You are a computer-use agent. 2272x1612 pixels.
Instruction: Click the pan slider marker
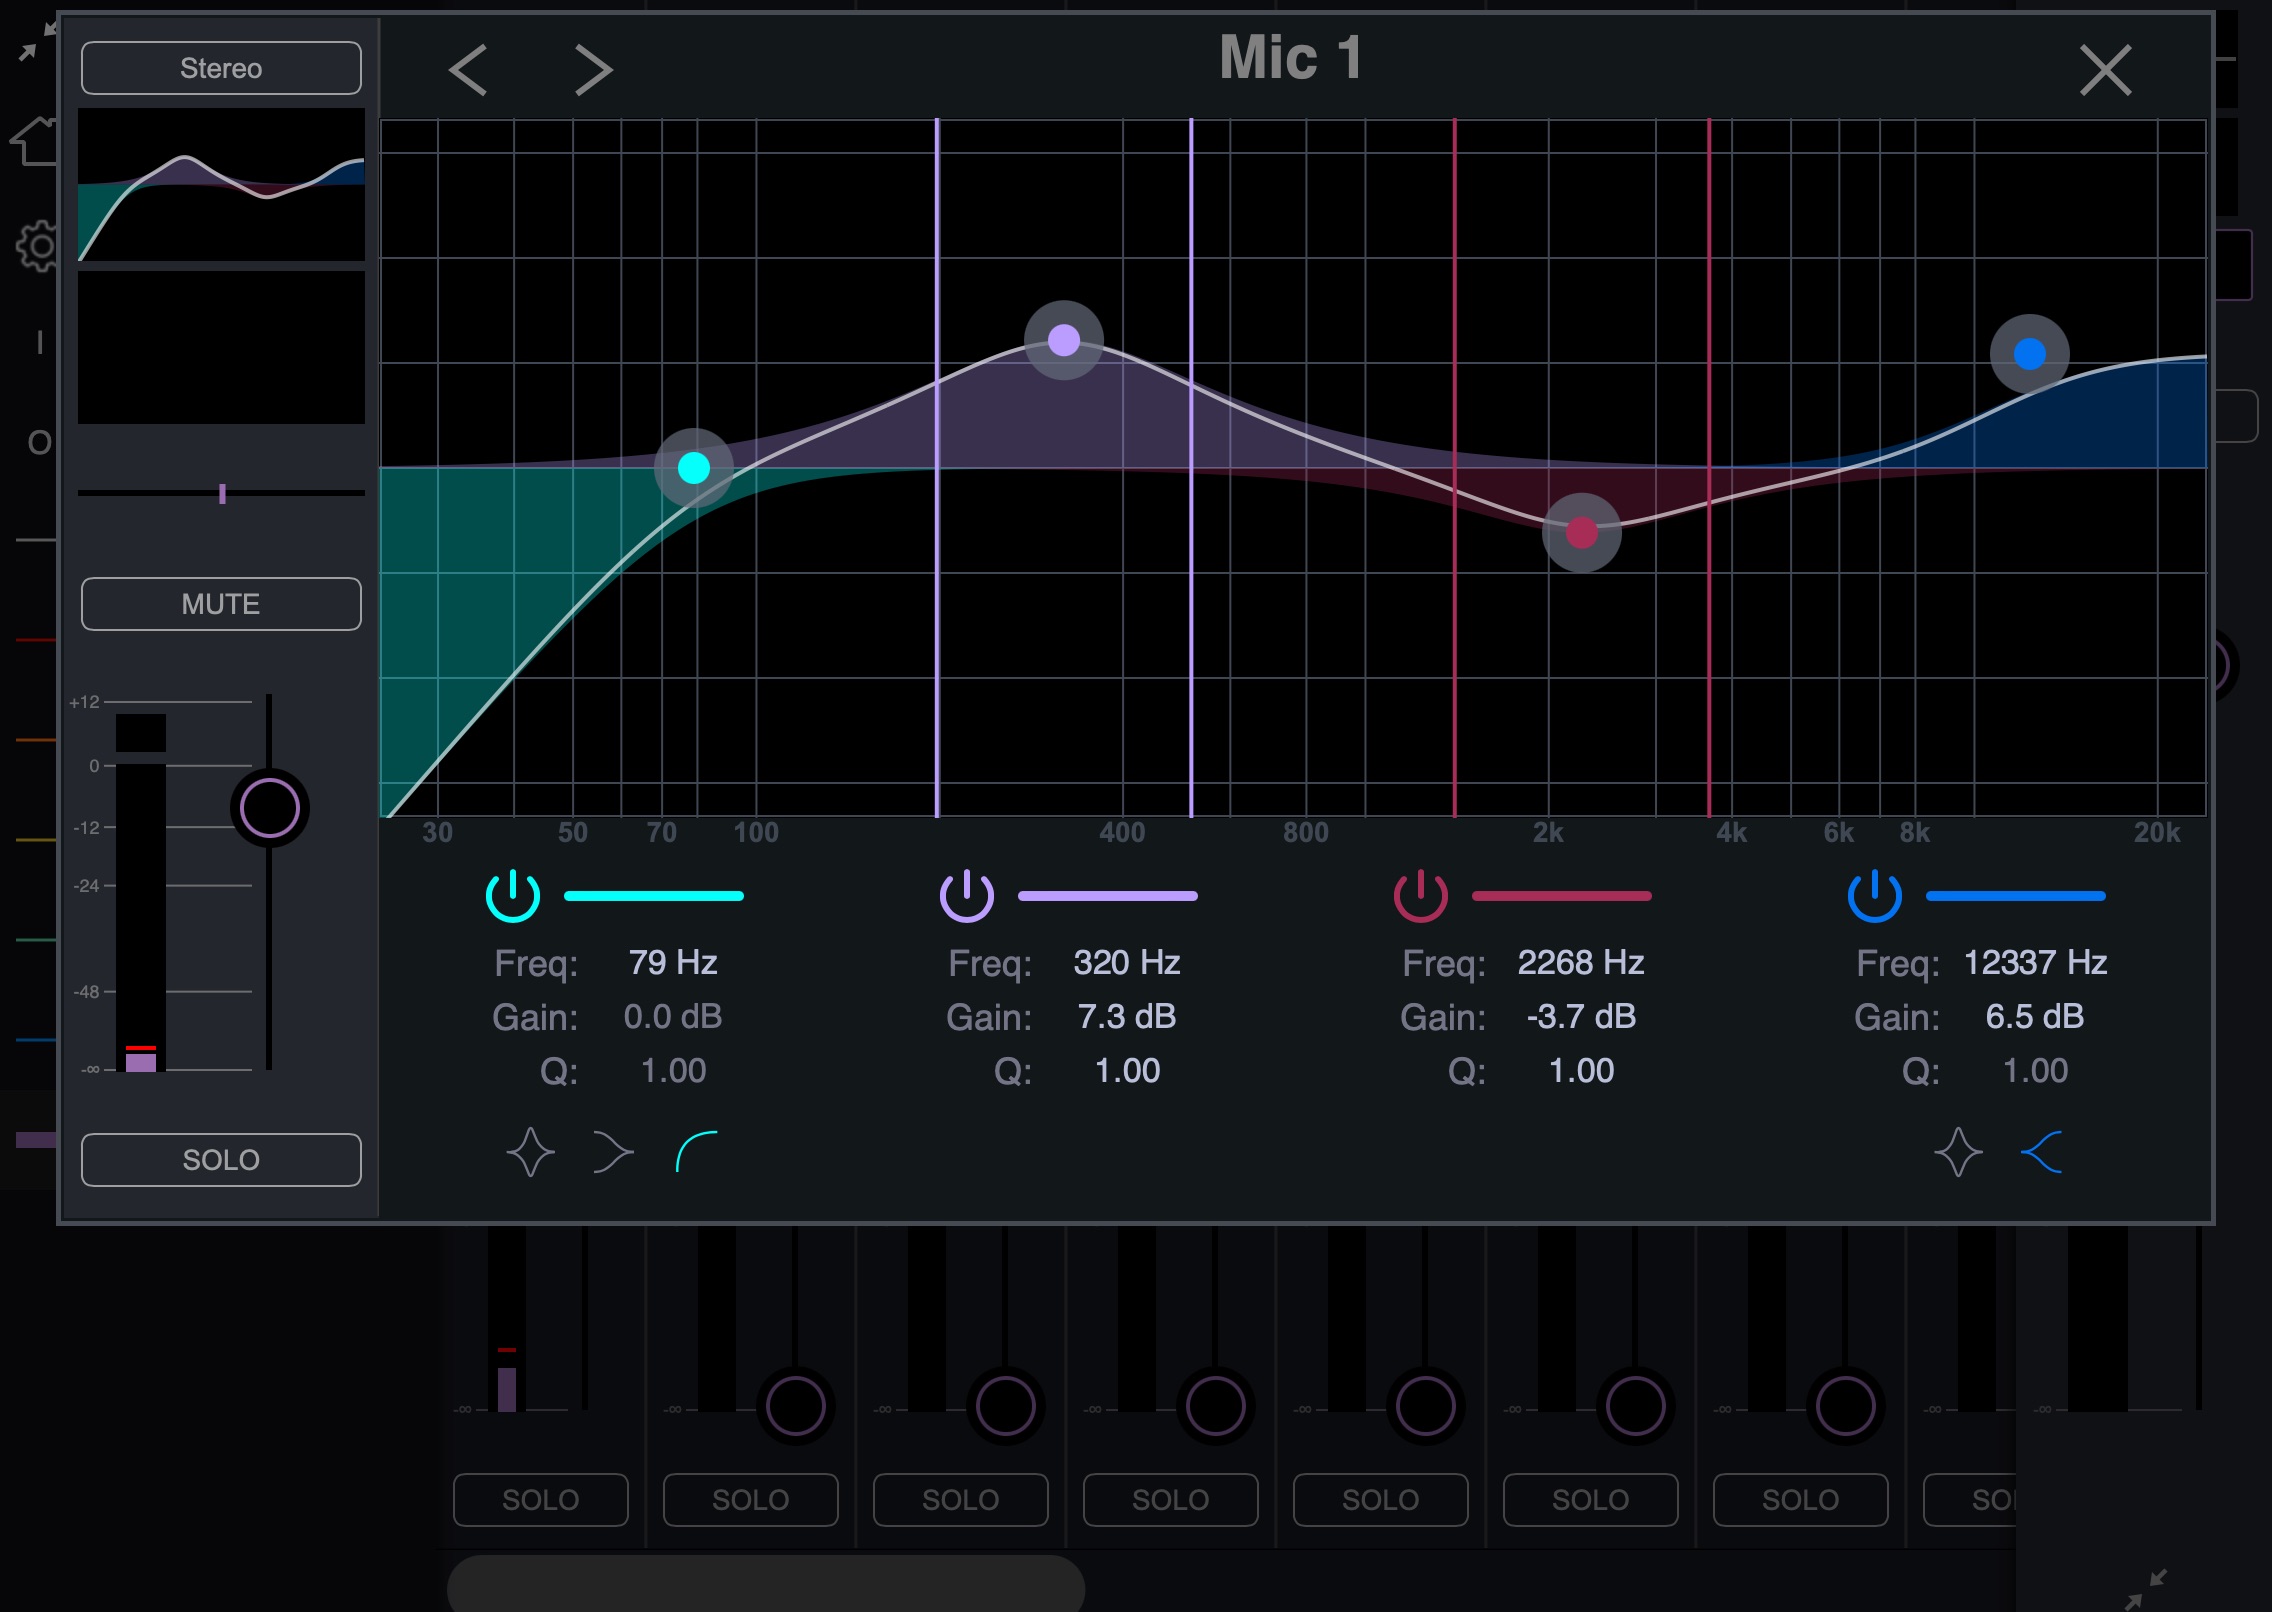[222, 494]
